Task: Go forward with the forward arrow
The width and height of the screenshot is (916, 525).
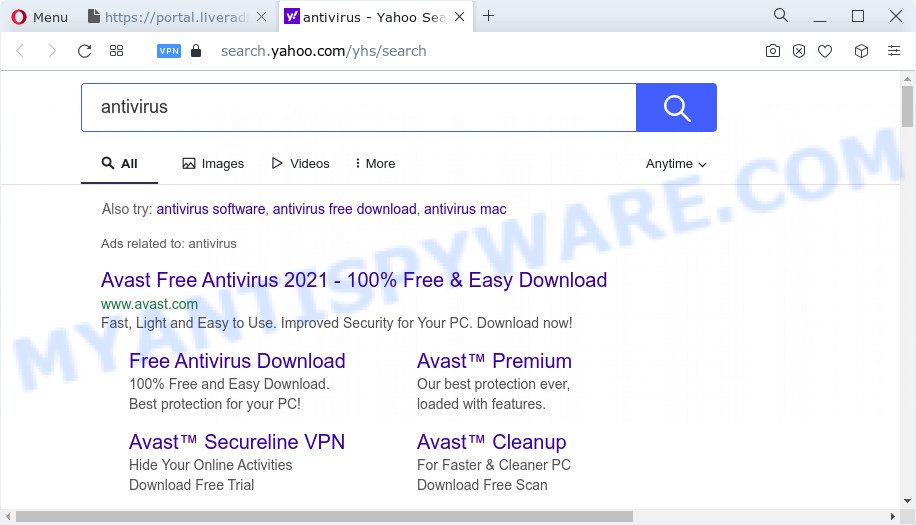Action: [52, 51]
